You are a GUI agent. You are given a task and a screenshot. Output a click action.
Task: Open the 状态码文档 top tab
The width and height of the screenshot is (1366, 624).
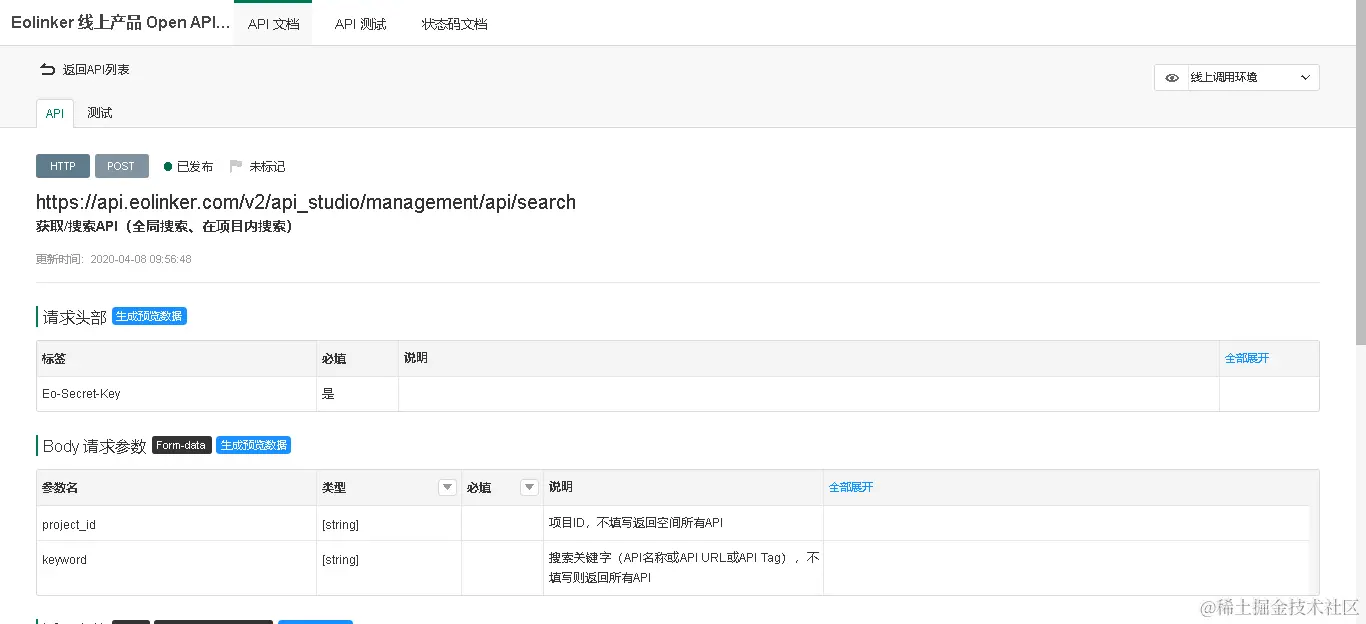pos(454,23)
